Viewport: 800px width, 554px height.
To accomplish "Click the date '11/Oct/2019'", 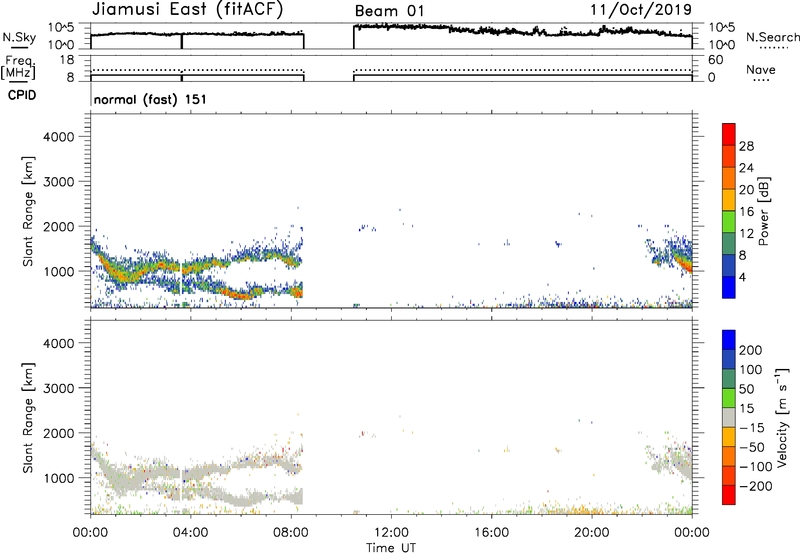I will (x=641, y=9).
